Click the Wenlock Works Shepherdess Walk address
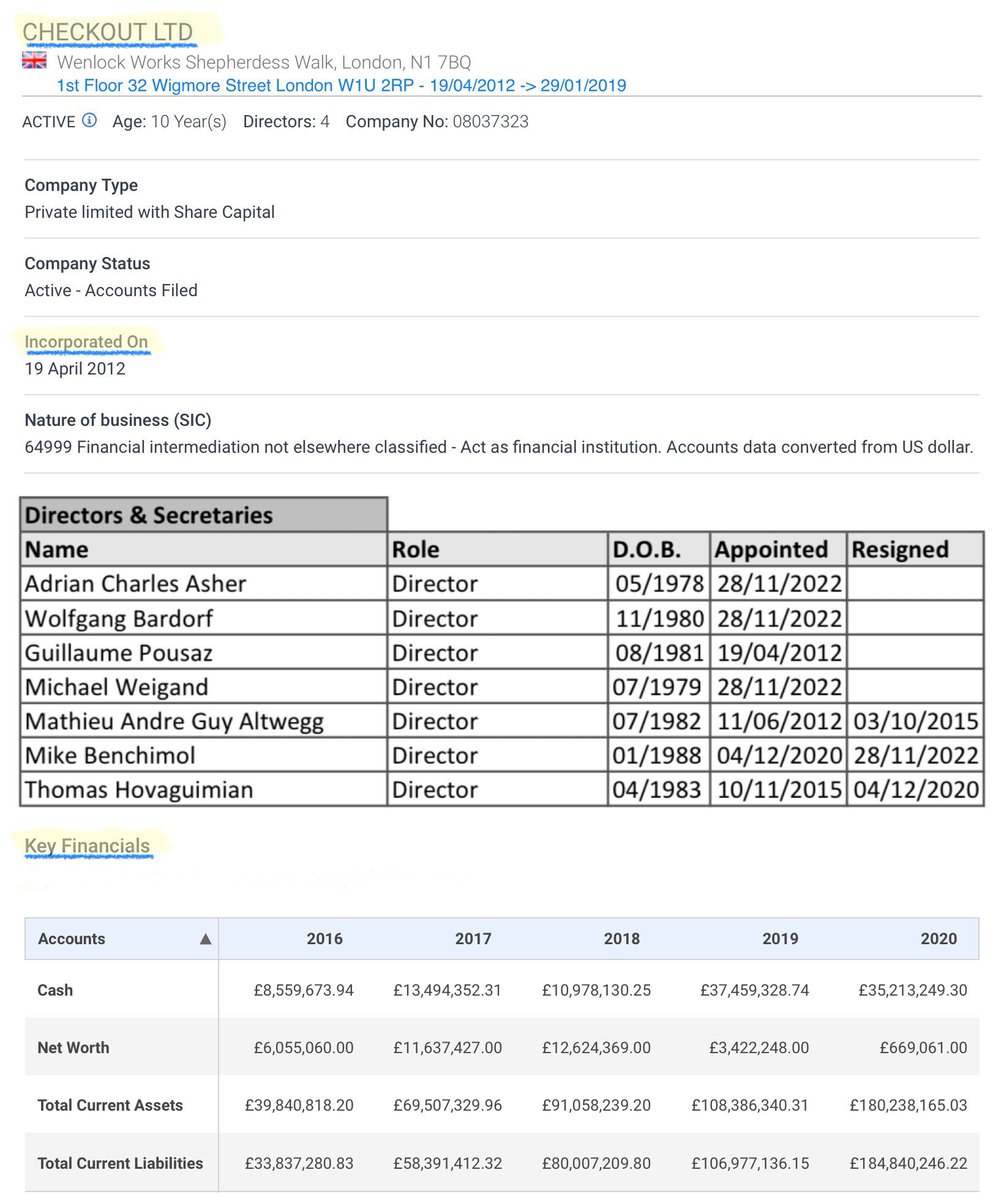 [264, 62]
